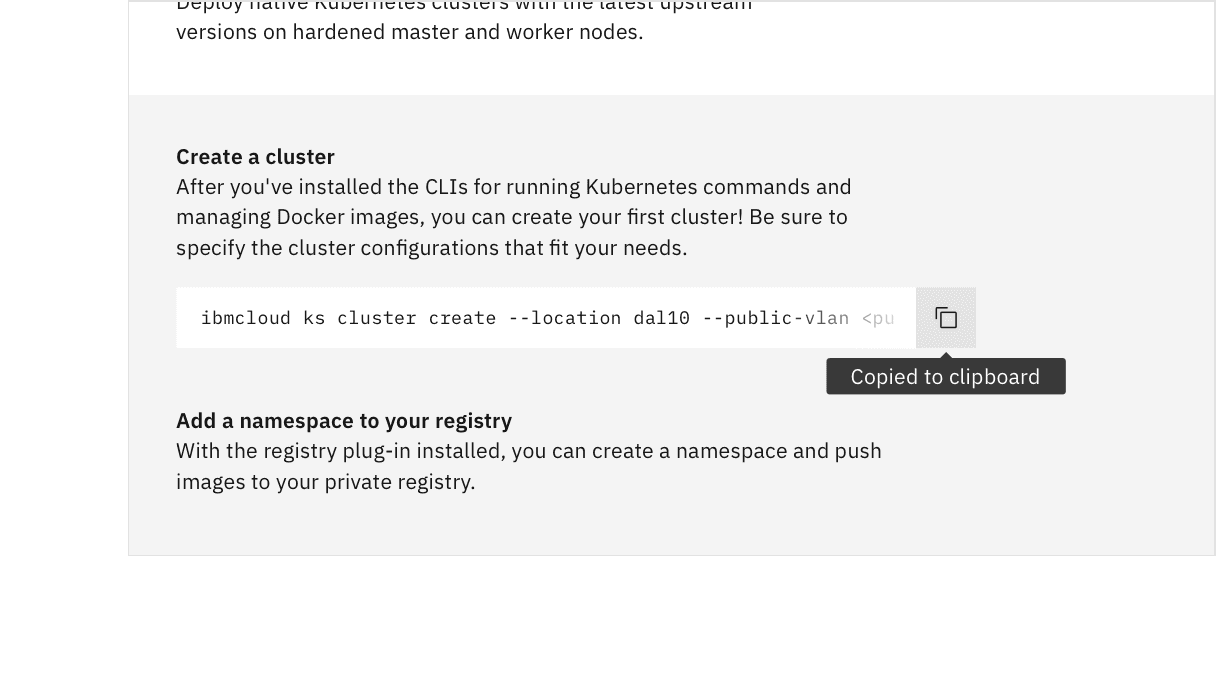Screen dimensions: 1216x684
Task: Select the code snippet field
Action: coord(545,317)
